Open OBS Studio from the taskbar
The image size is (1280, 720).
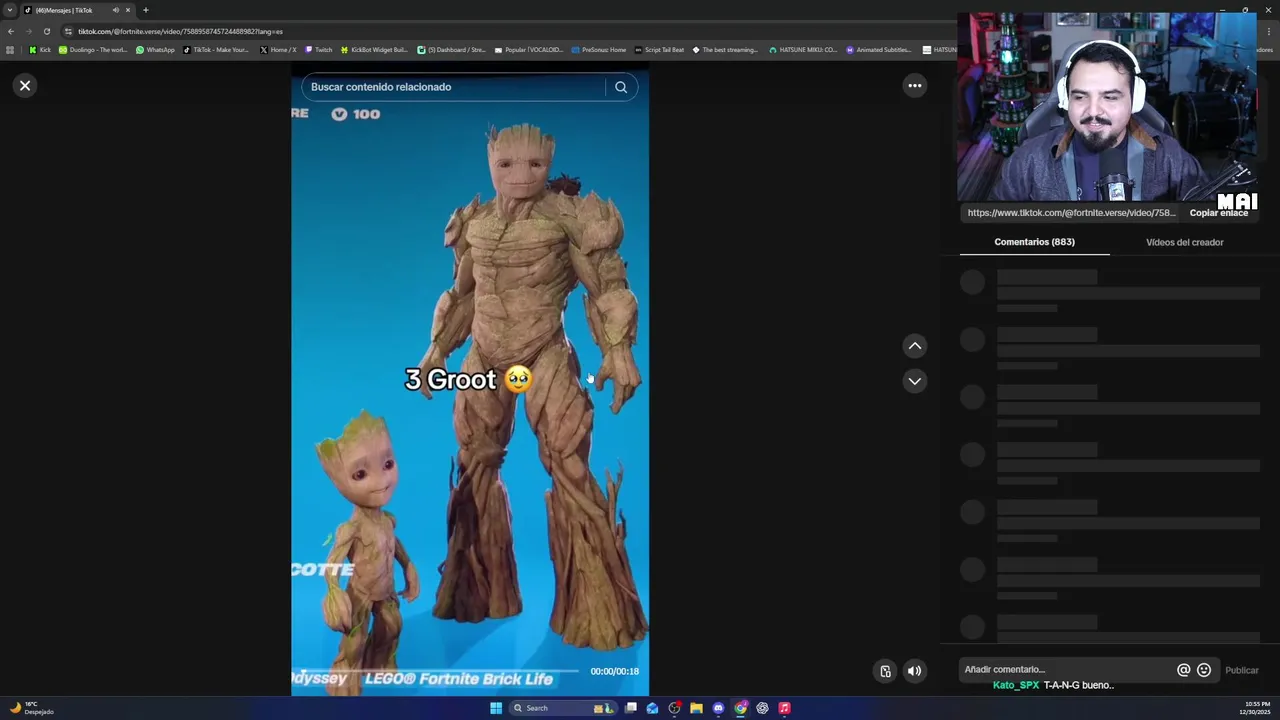[674, 708]
